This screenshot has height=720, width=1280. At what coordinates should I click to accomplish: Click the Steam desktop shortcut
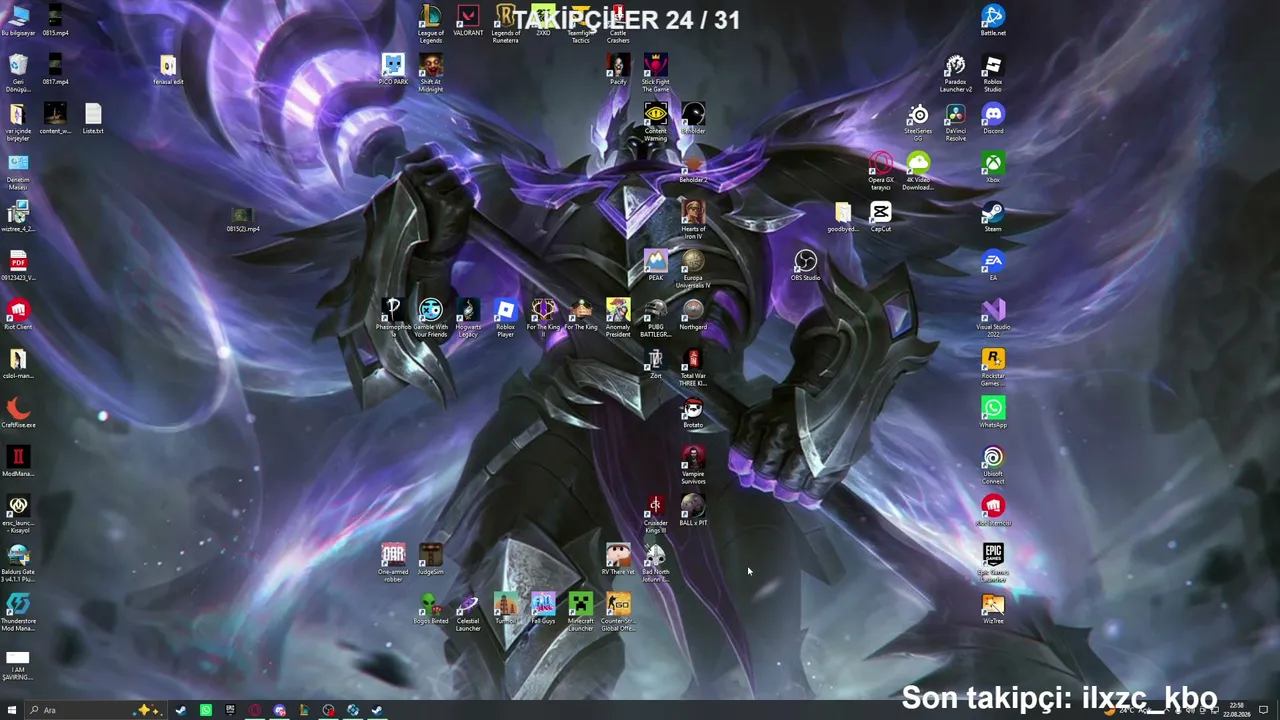993,217
